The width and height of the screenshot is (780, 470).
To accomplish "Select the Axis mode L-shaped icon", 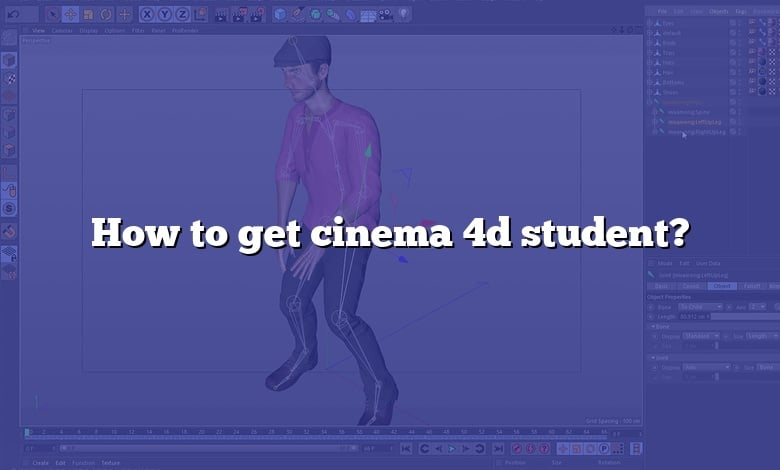I will (x=9, y=173).
